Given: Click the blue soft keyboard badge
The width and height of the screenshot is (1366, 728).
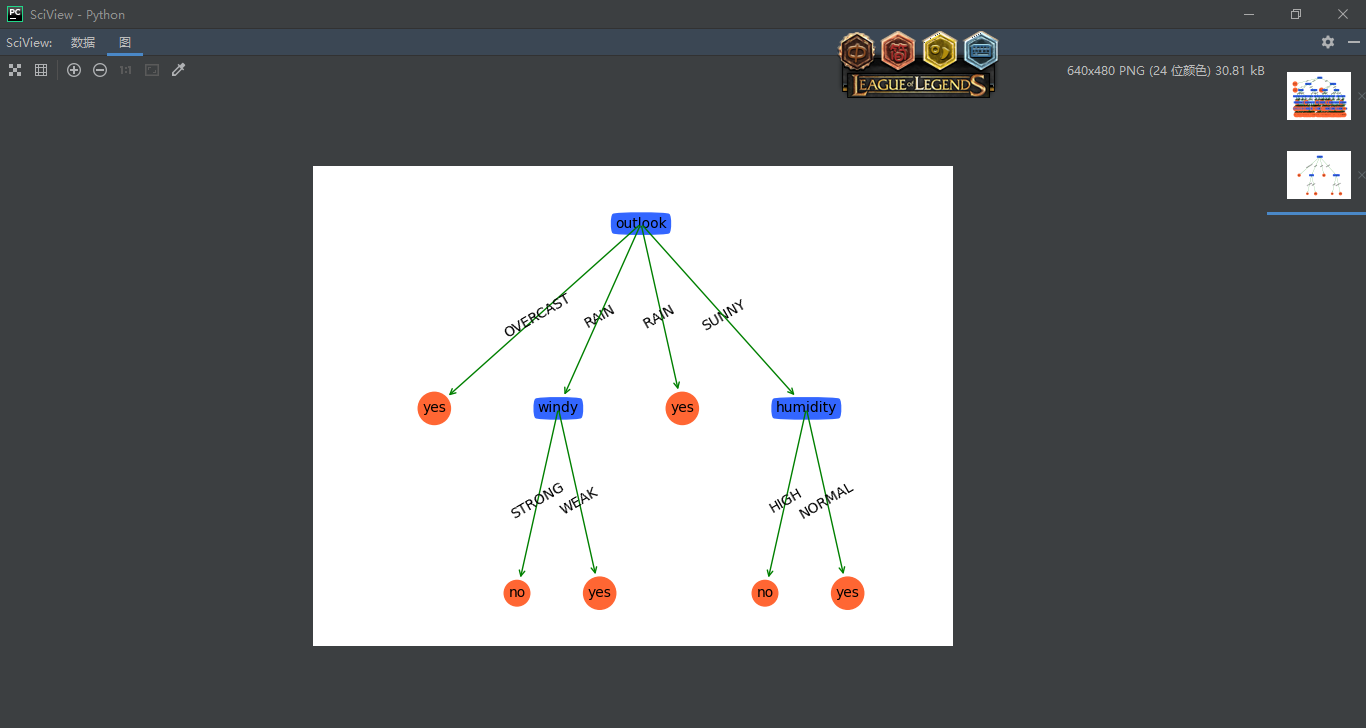Looking at the screenshot, I should [981, 50].
